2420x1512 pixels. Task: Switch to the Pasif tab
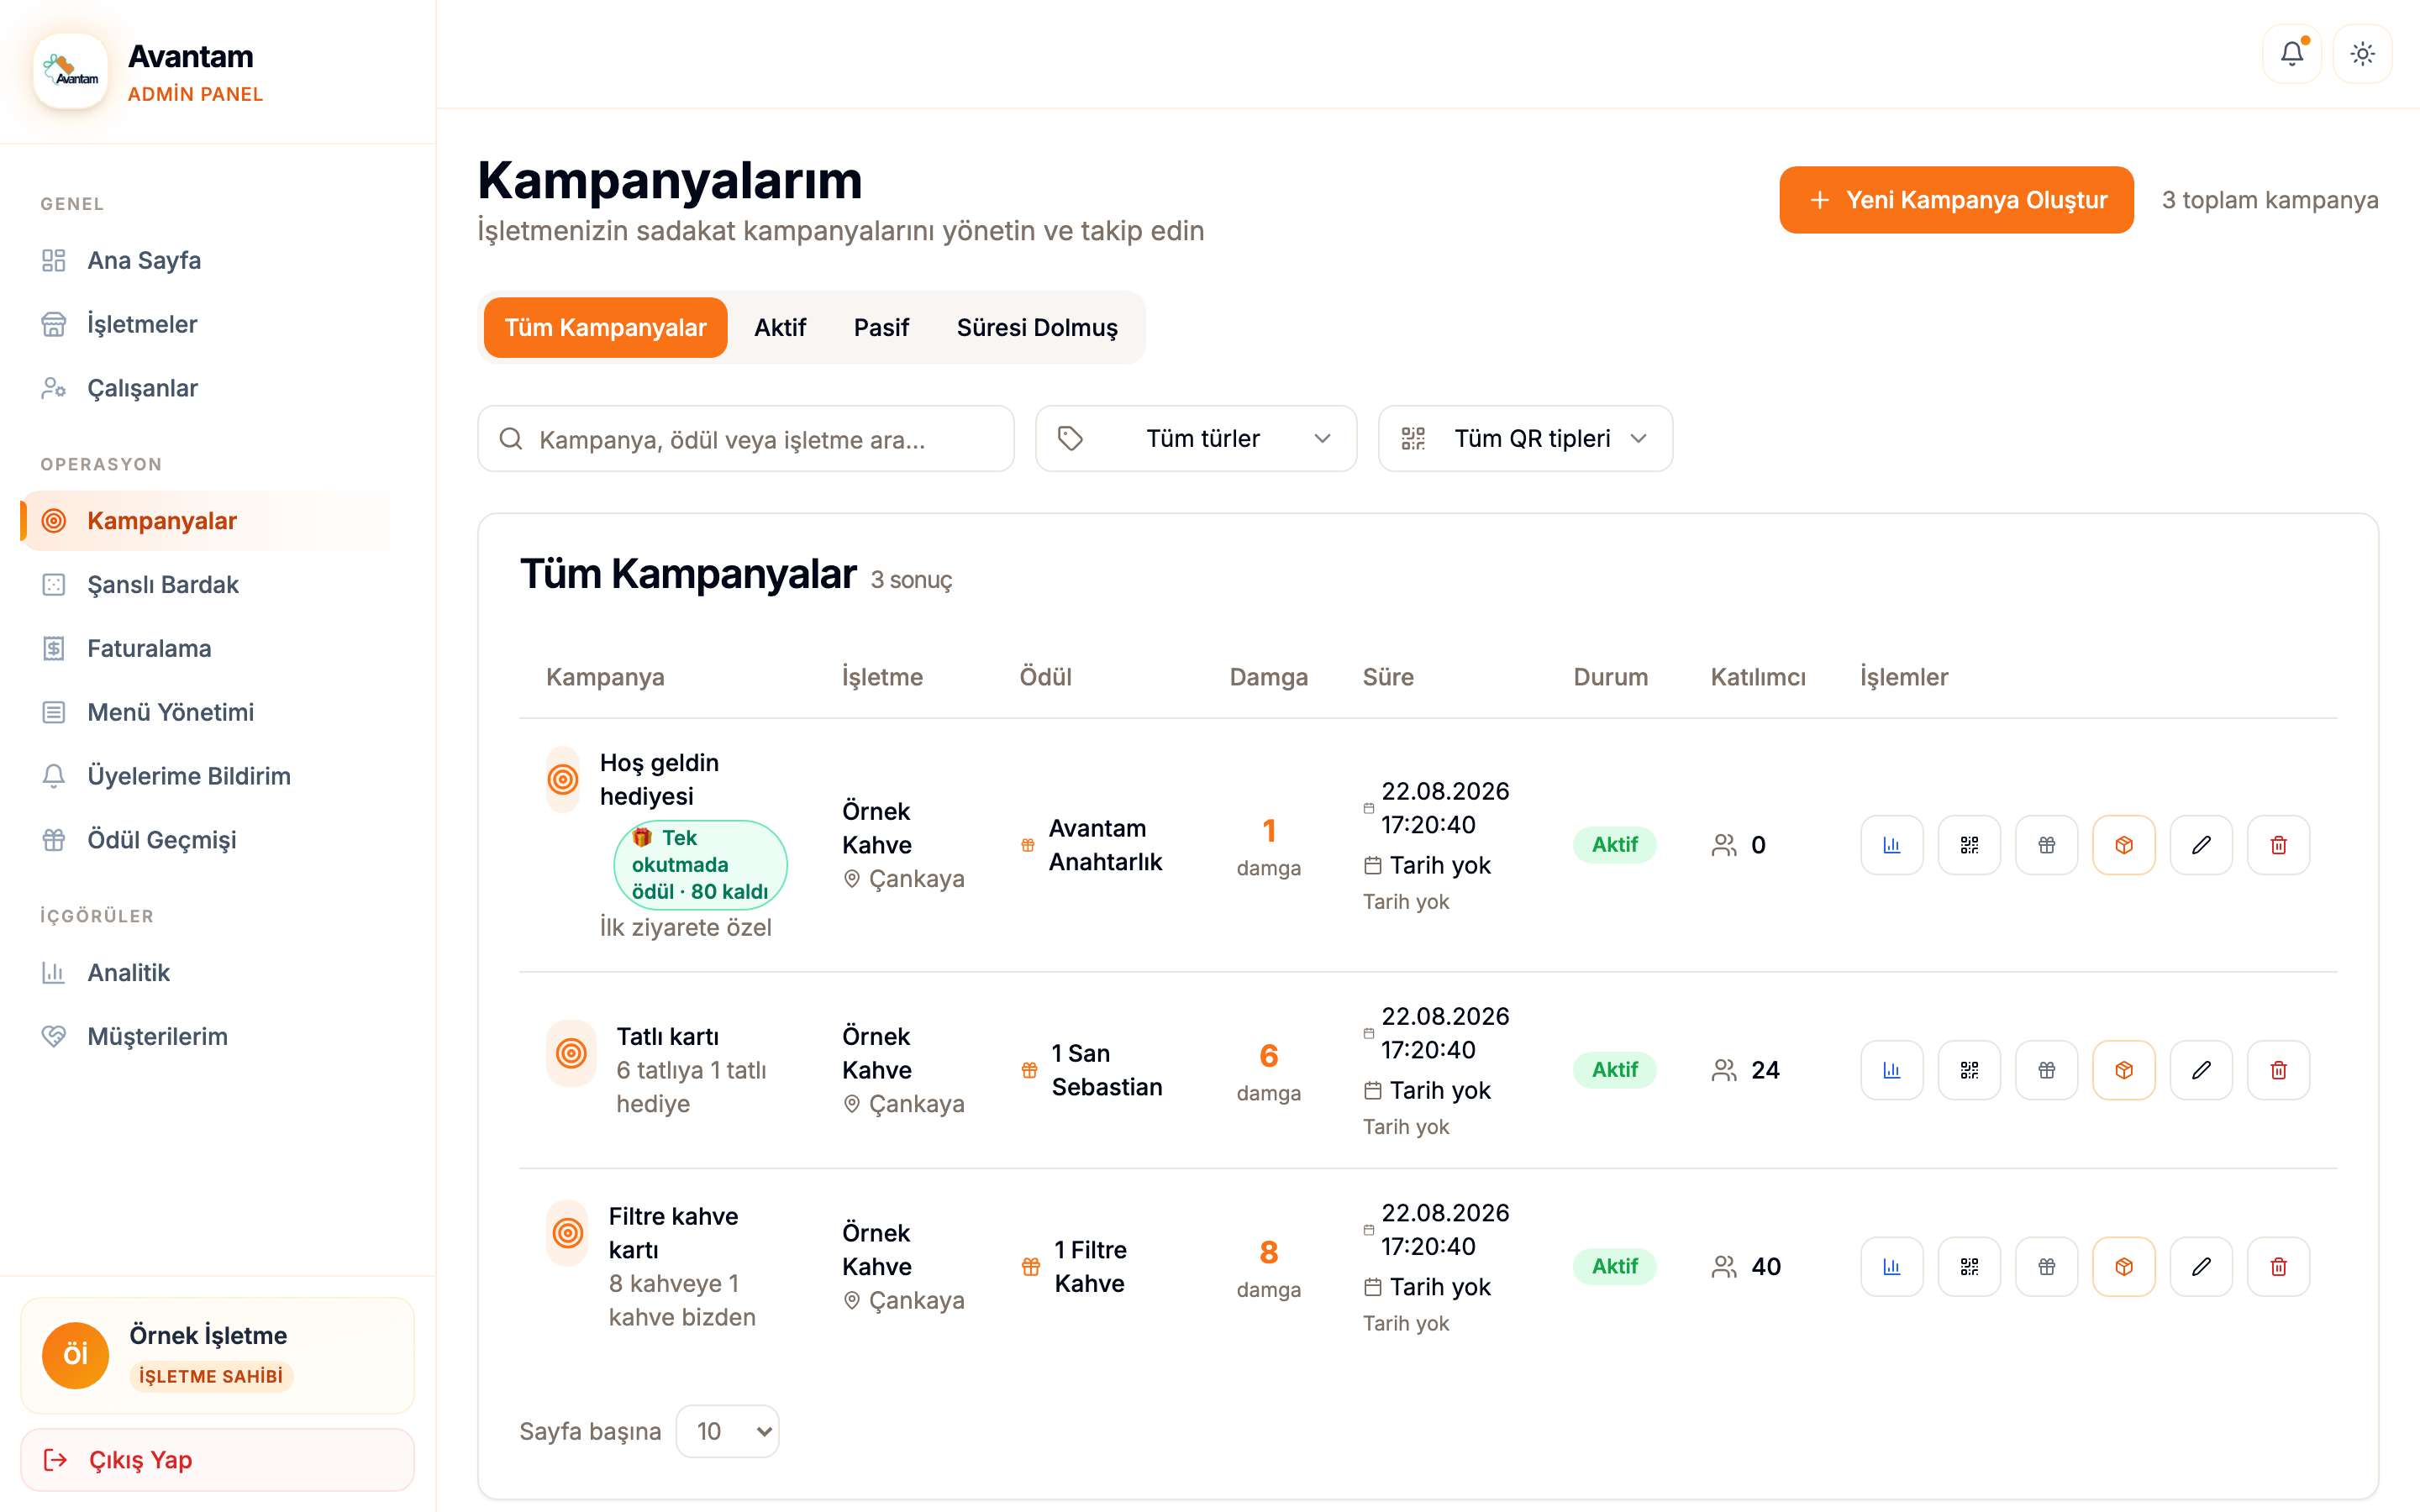coord(881,327)
